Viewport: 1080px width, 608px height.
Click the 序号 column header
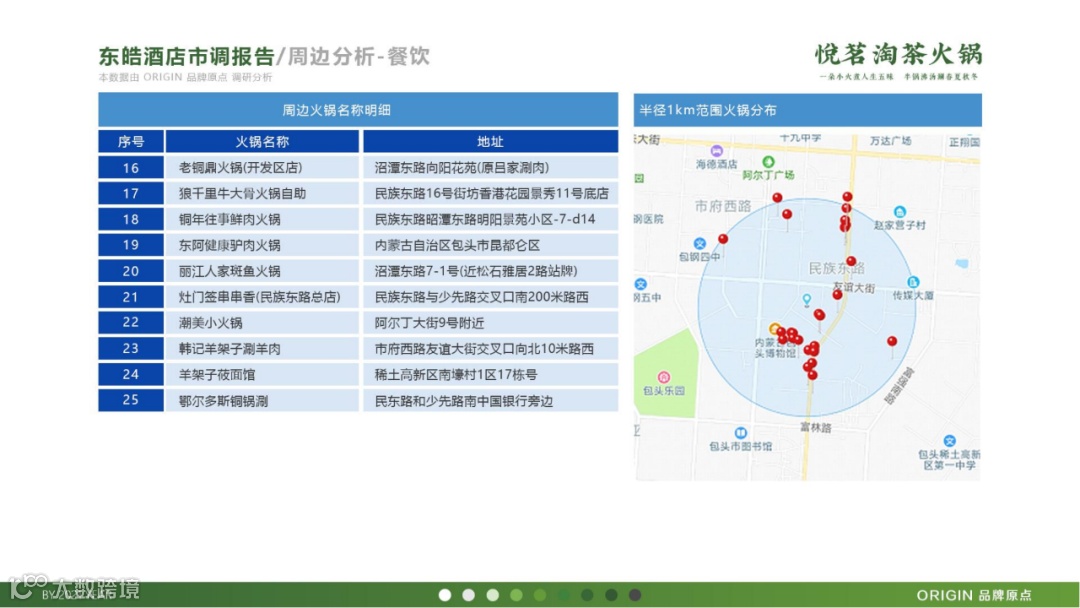(x=131, y=142)
